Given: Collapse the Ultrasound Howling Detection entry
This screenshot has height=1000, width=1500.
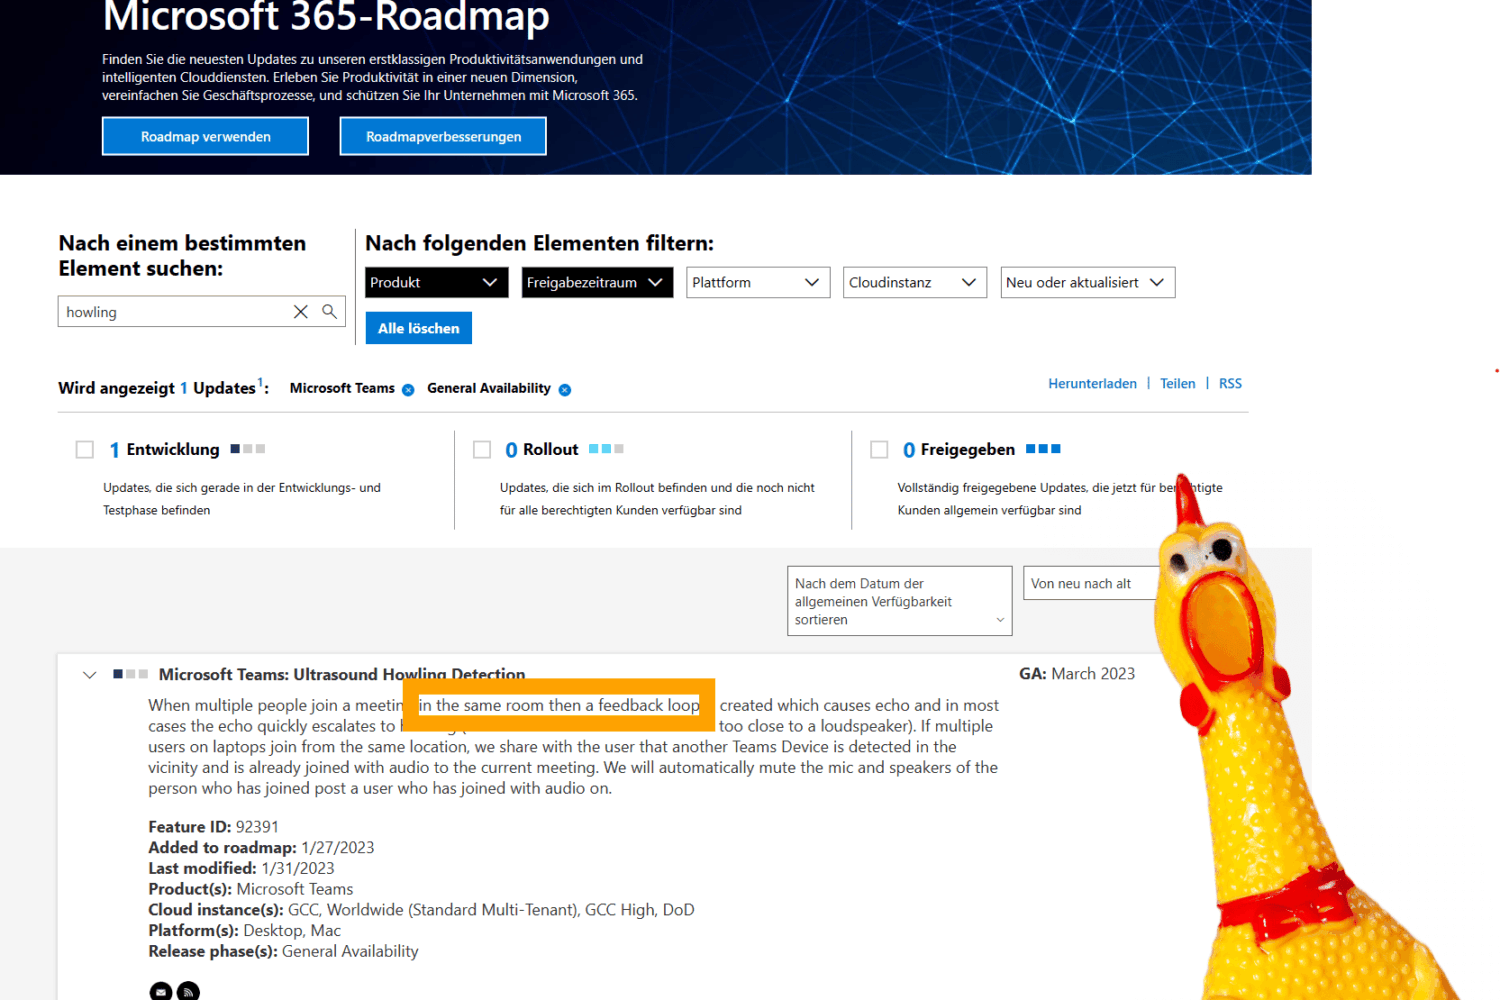Looking at the screenshot, I should pyautogui.click(x=90, y=675).
